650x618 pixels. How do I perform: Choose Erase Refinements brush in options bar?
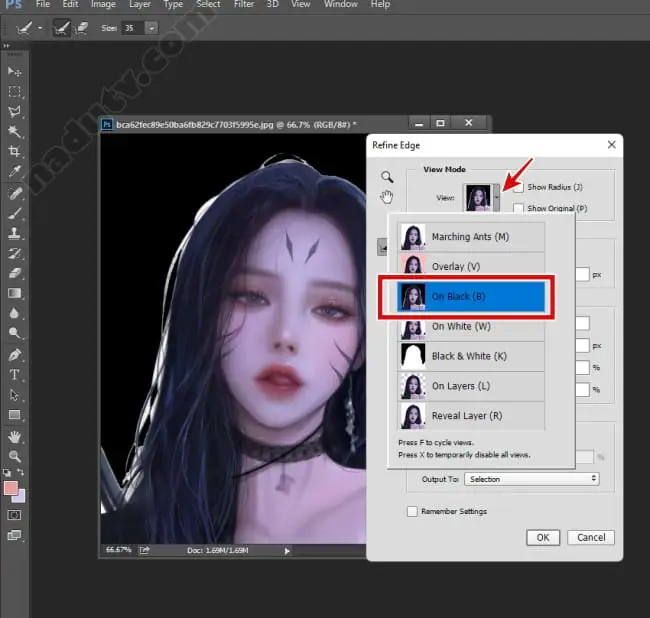tap(82, 28)
